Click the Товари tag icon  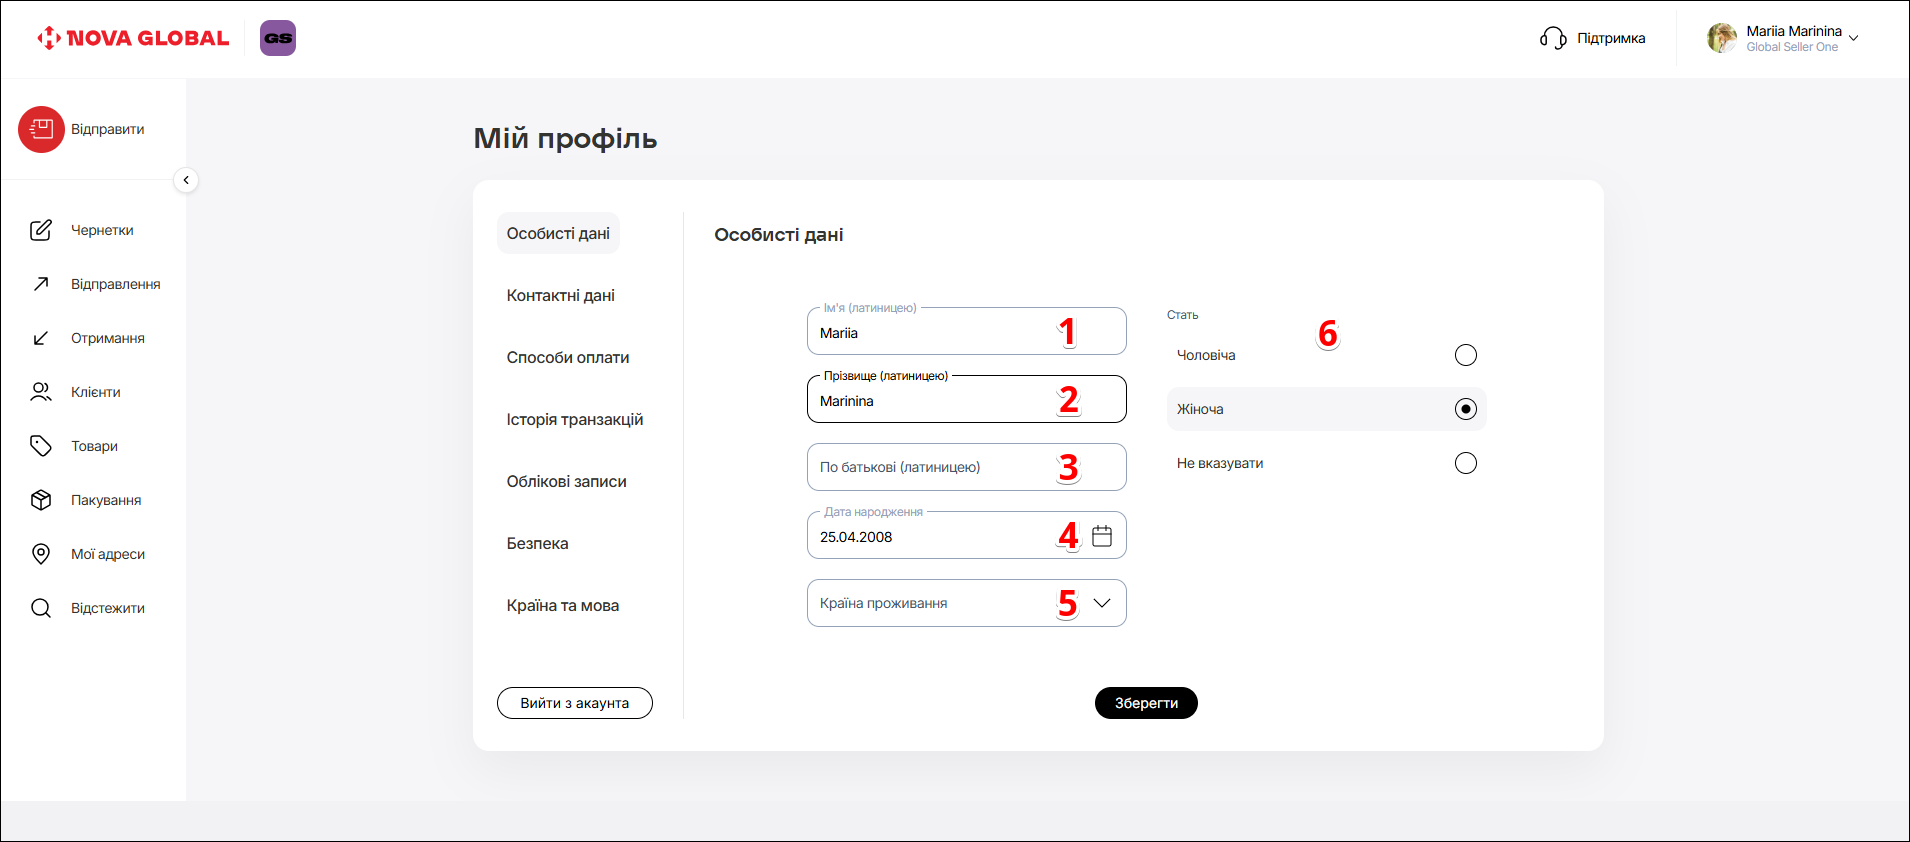point(41,446)
